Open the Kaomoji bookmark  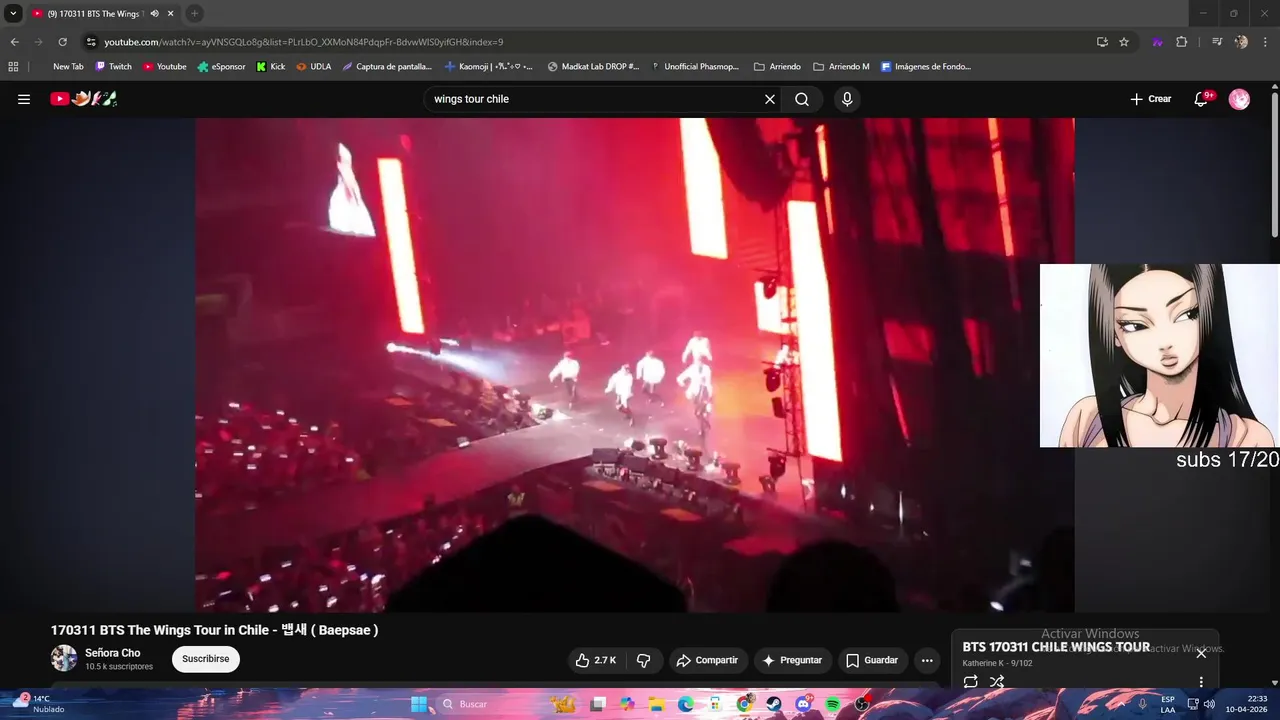(489, 67)
